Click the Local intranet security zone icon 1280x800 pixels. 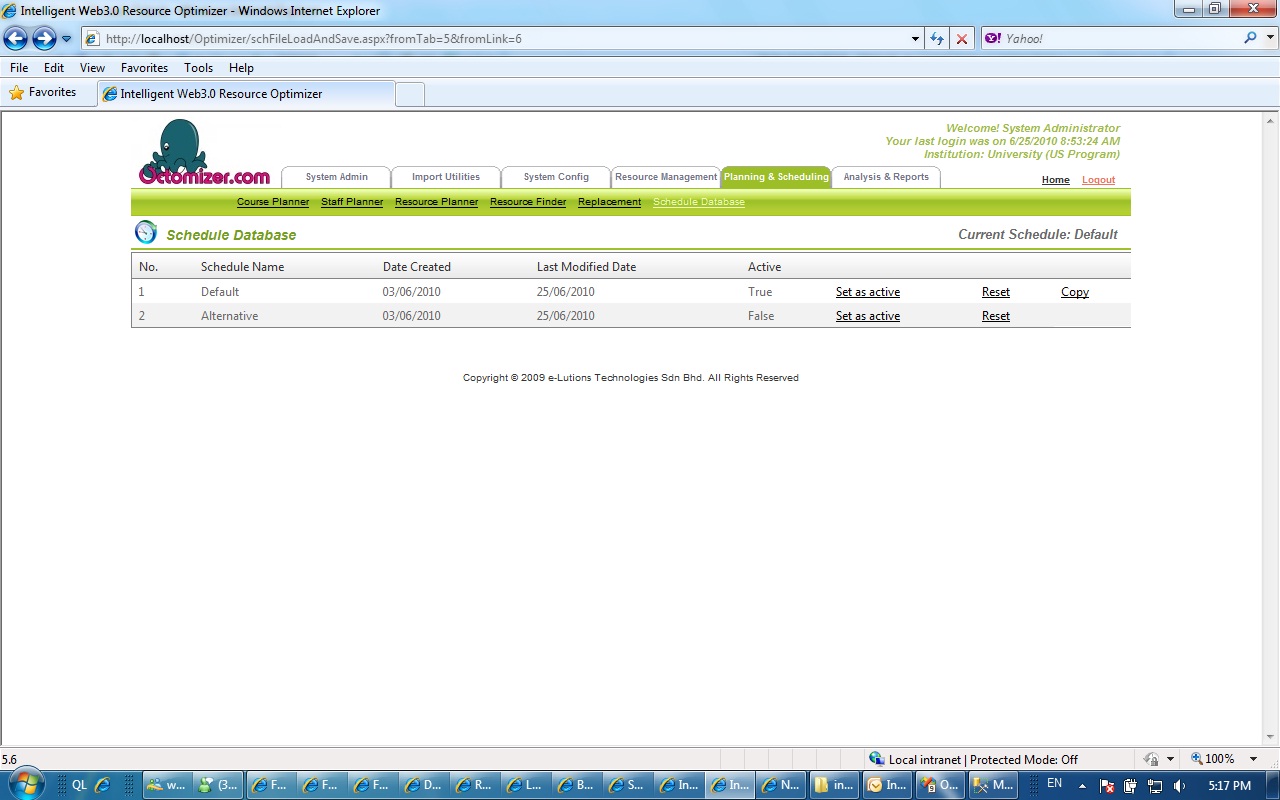pos(877,759)
